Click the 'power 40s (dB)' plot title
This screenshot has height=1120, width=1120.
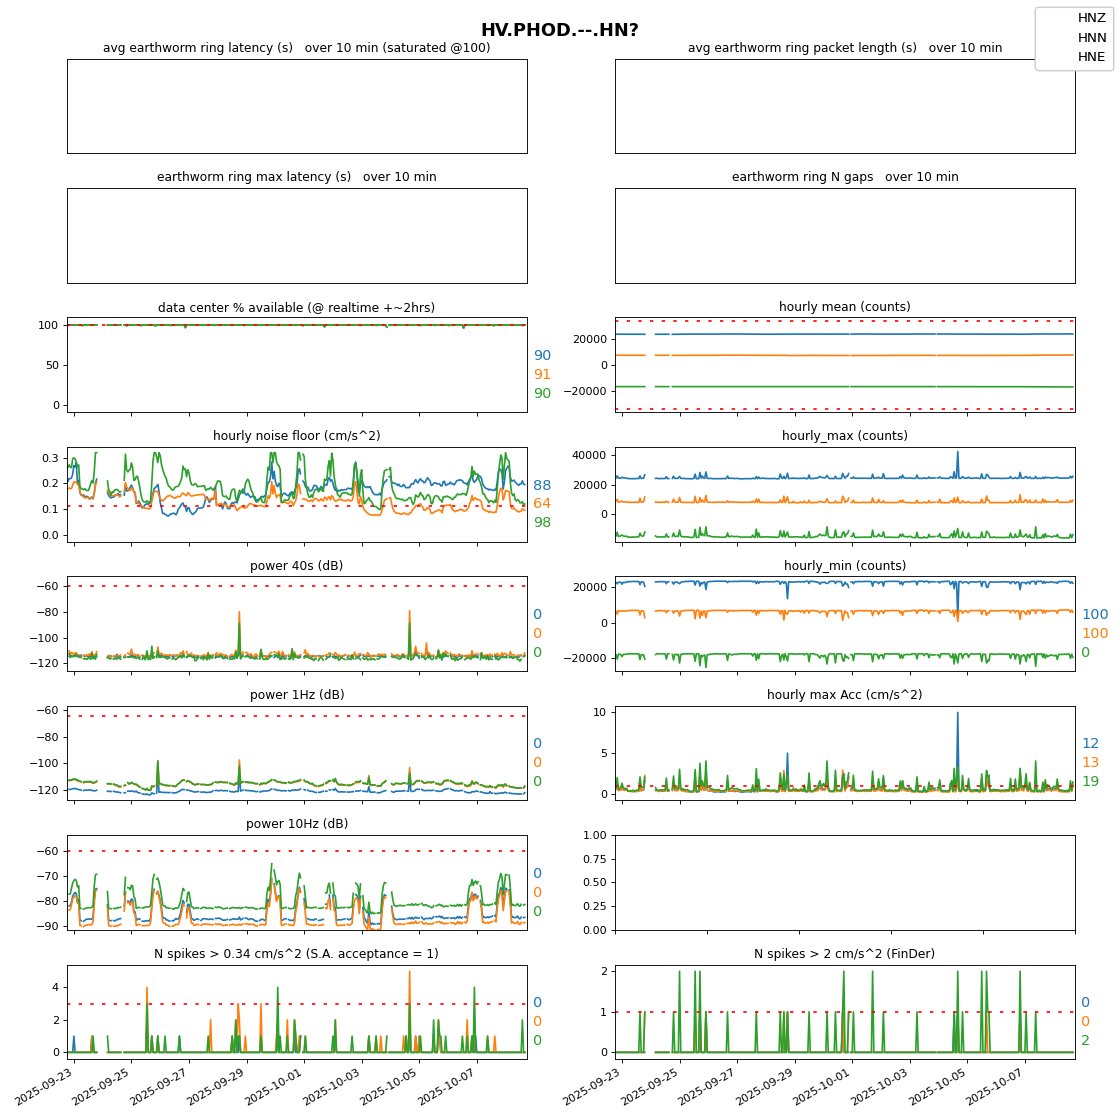(296, 566)
